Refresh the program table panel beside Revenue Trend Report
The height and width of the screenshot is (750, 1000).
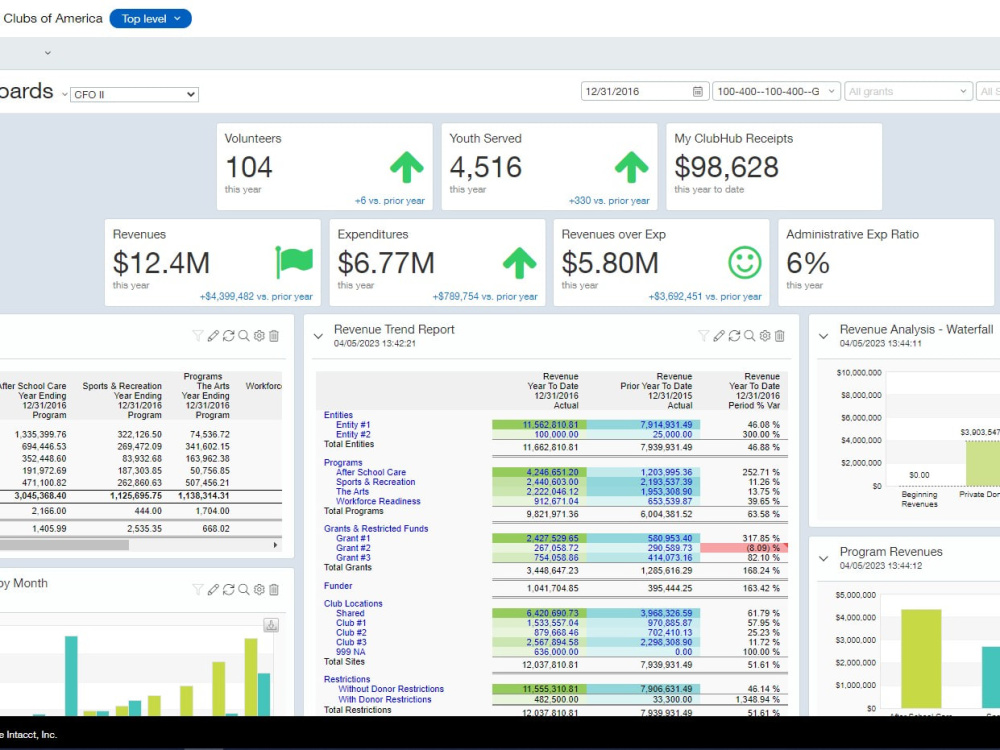[228, 335]
